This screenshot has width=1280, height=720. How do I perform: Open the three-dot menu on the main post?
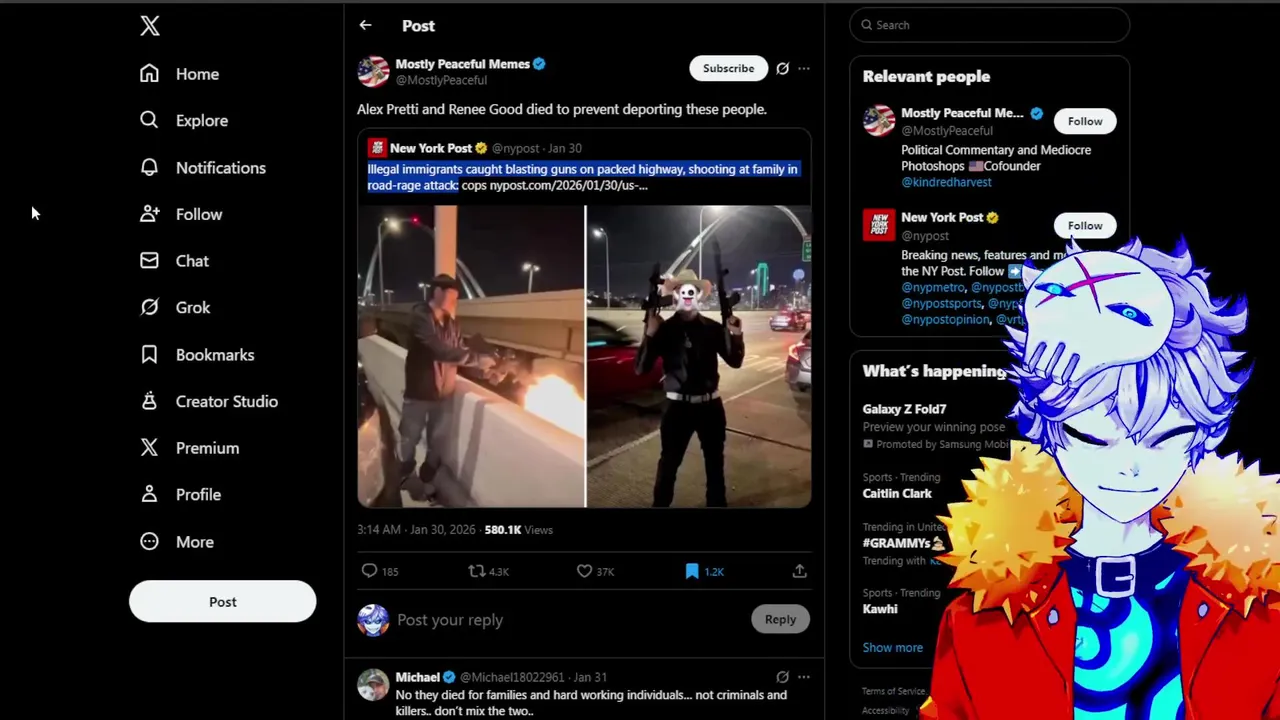(x=803, y=69)
